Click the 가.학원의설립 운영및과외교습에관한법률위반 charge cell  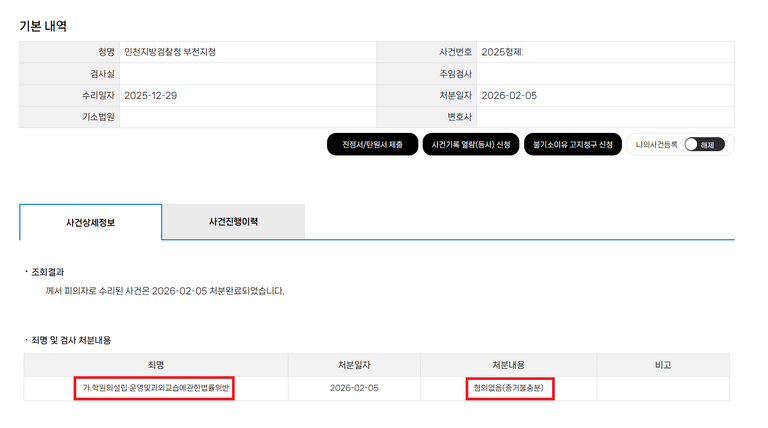[x=156, y=388]
